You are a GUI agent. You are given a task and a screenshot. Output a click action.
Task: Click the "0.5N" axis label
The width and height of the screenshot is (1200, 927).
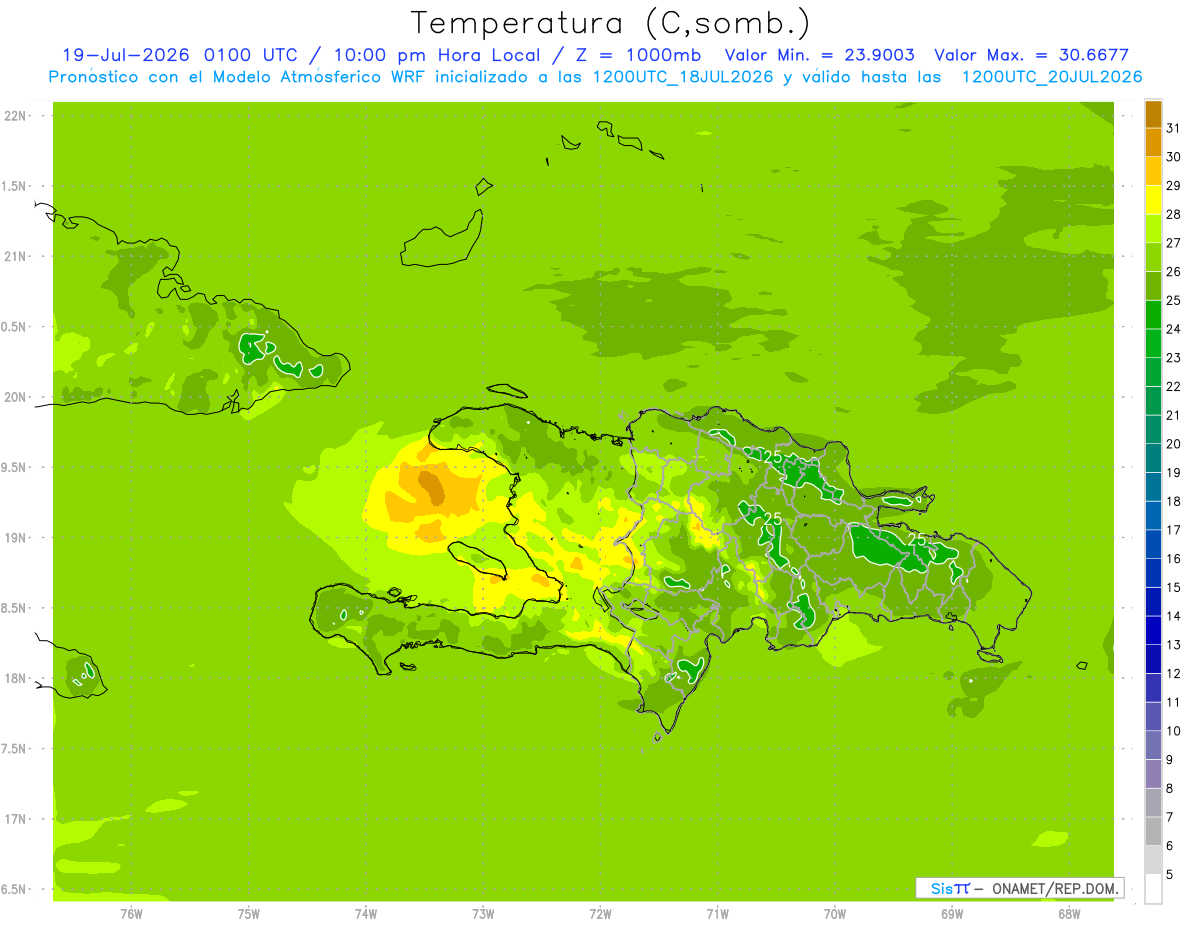(x=14, y=327)
